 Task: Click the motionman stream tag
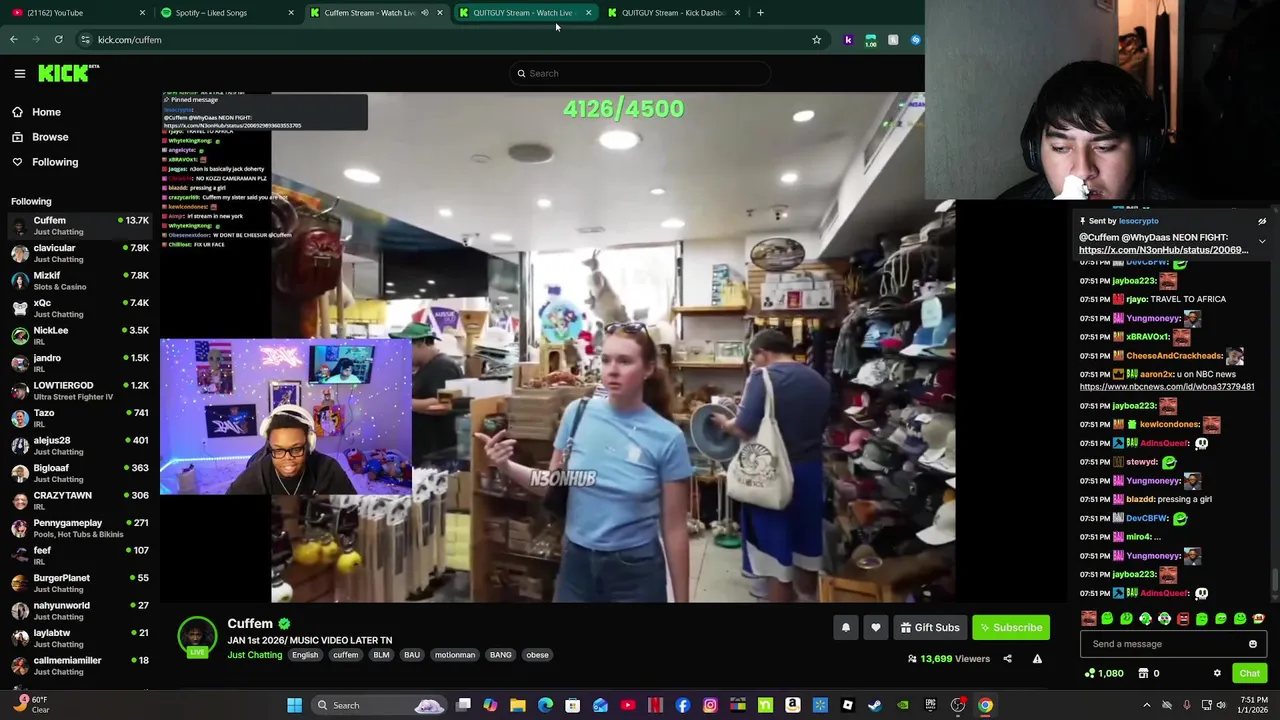455,655
